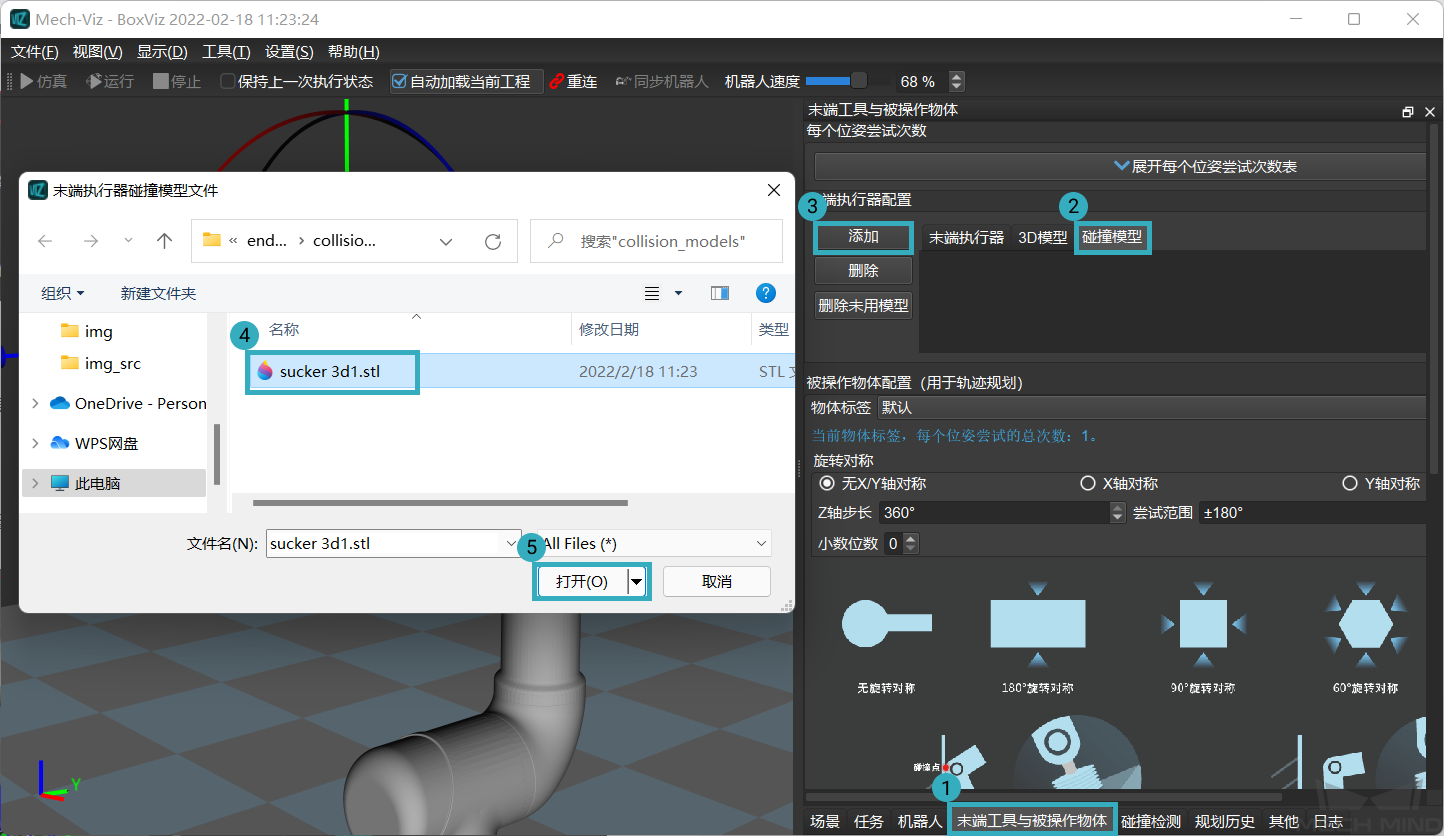Open the file dialog help icon

pos(766,293)
